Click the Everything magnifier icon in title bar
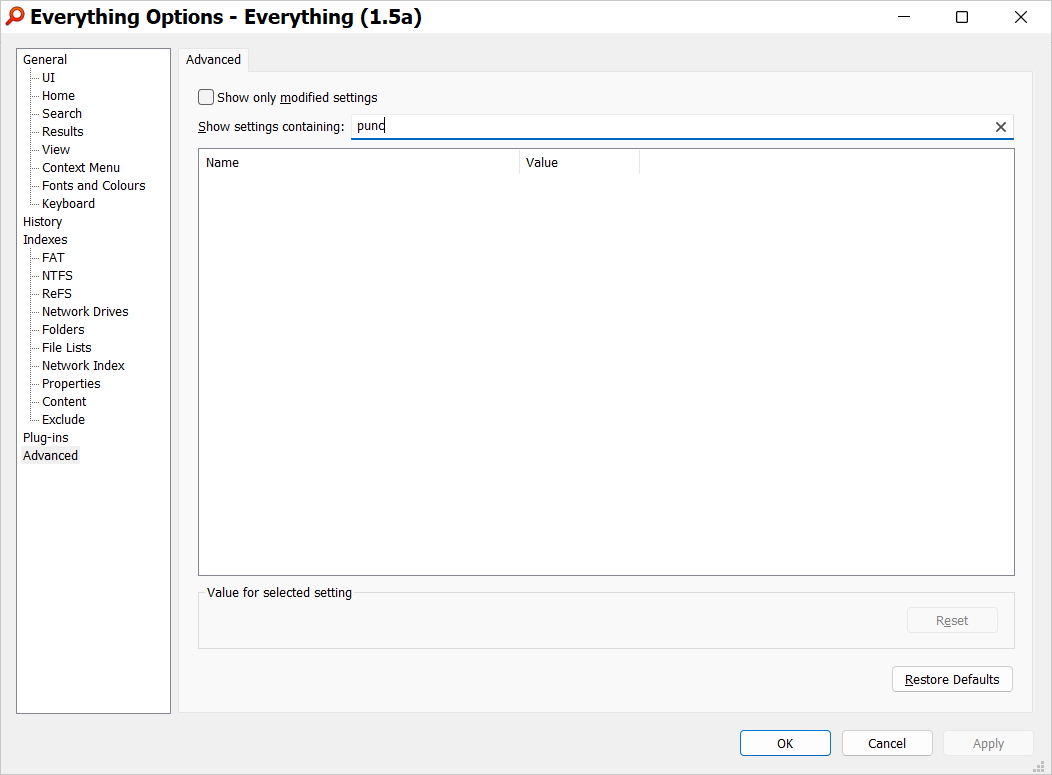 (x=14, y=17)
